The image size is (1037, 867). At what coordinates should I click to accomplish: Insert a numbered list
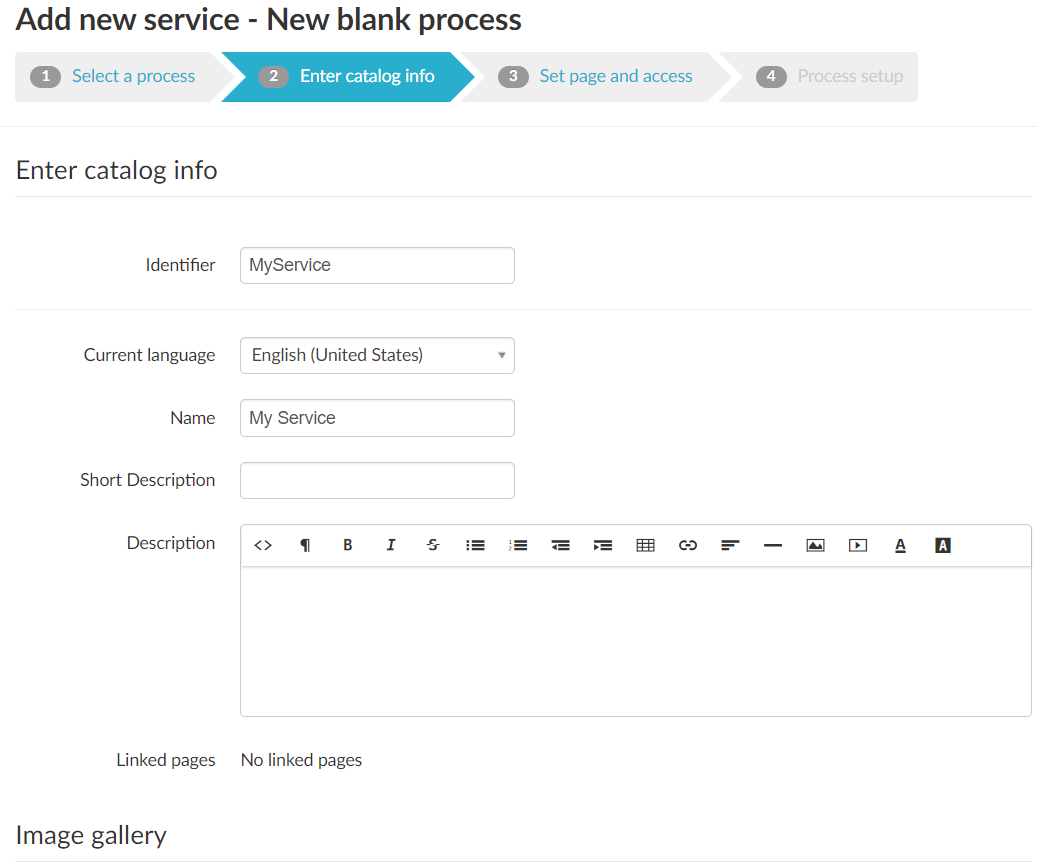[x=518, y=545]
